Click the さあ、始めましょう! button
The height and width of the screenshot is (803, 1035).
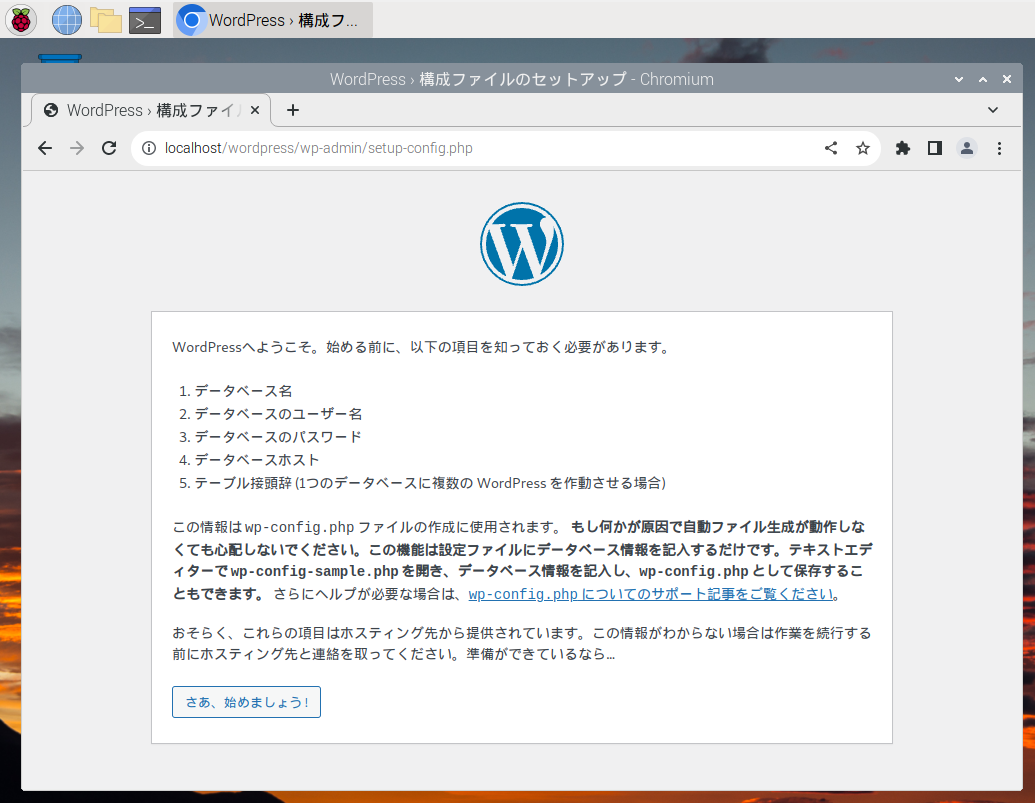tap(246, 702)
